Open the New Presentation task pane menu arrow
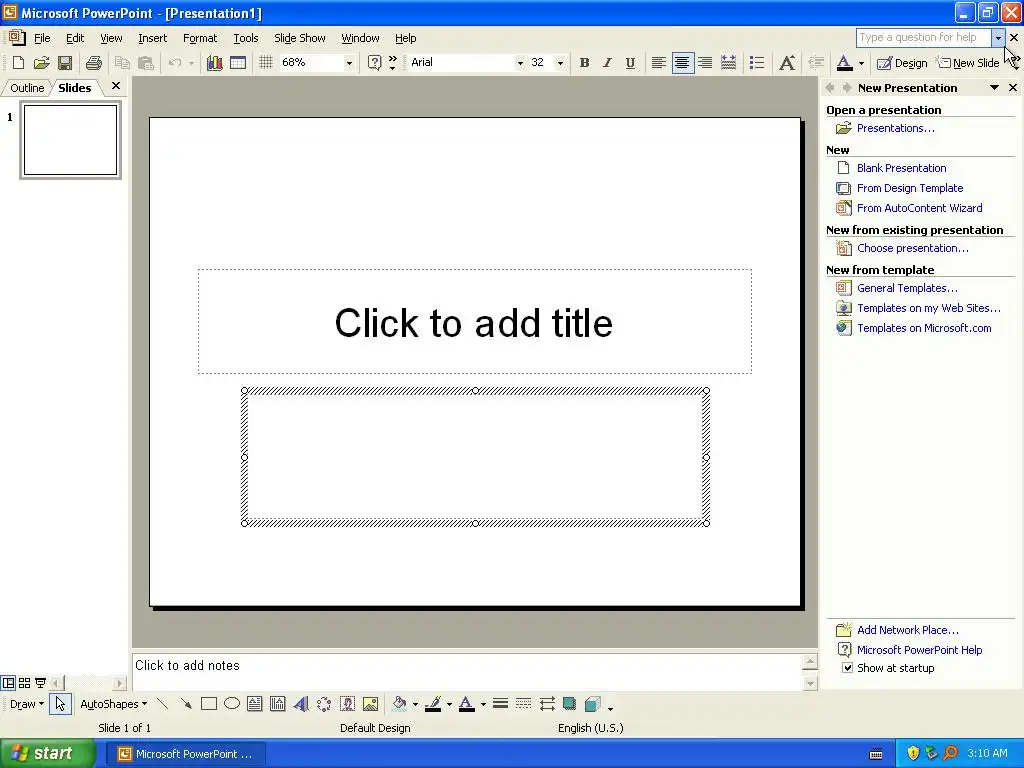 (x=994, y=88)
